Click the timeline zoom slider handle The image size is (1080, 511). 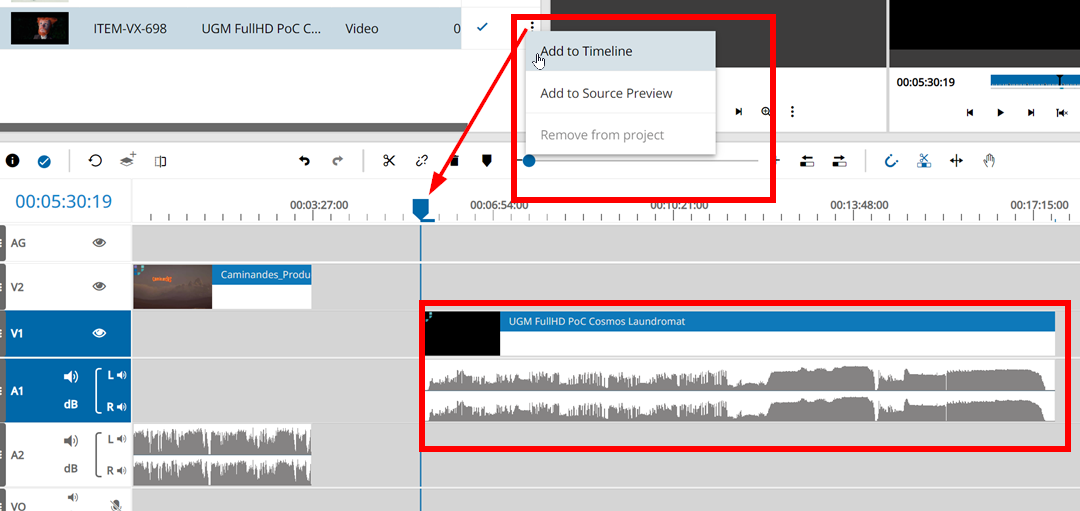529,160
